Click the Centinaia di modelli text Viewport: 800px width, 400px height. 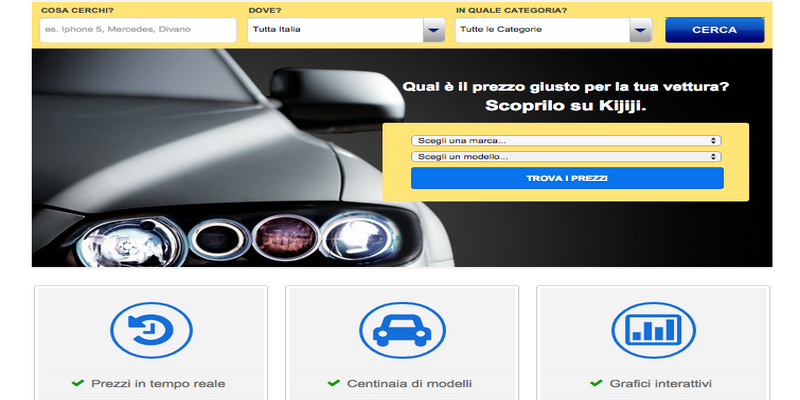click(409, 383)
